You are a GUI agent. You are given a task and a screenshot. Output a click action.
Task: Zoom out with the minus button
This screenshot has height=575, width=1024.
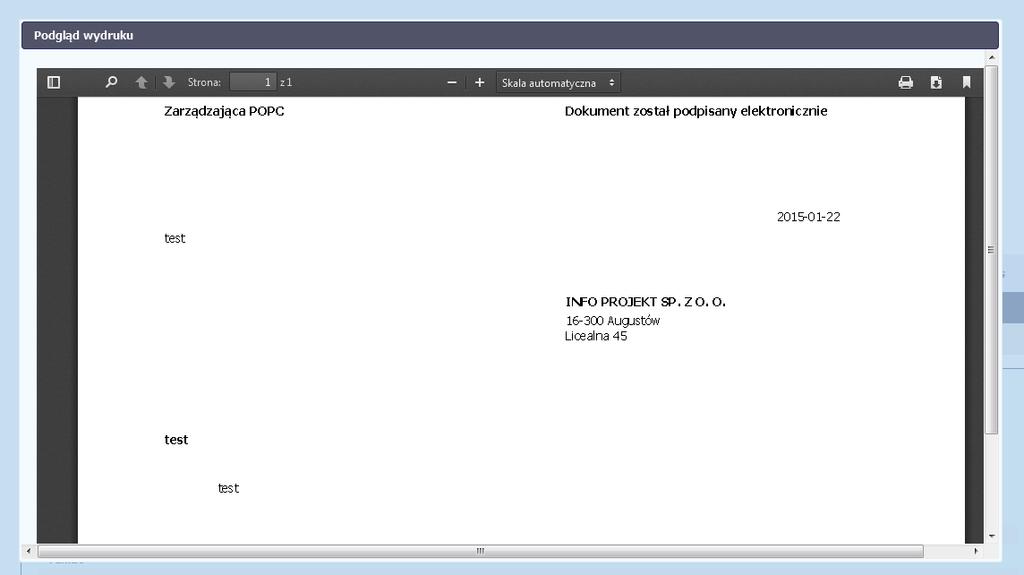click(x=451, y=82)
